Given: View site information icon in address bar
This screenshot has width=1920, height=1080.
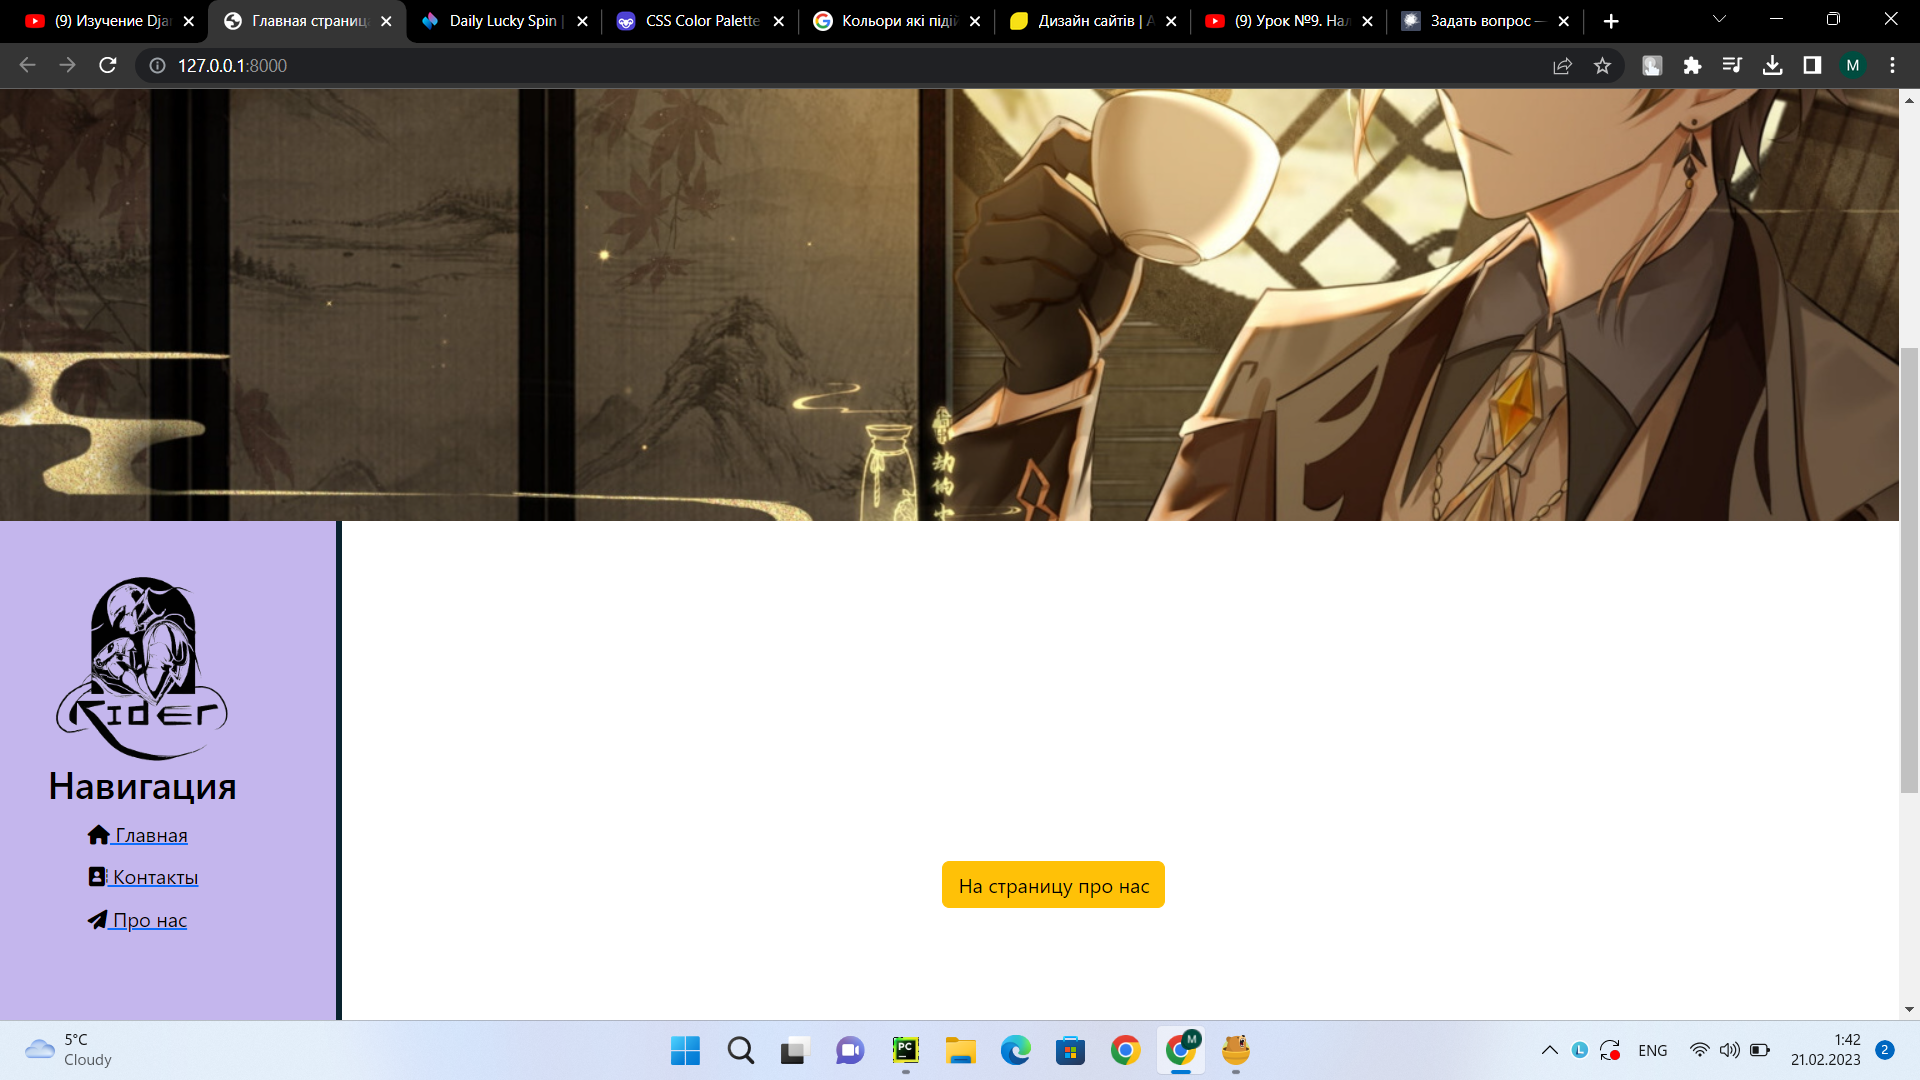Looking at the screenshot, I should click(157, 65).
